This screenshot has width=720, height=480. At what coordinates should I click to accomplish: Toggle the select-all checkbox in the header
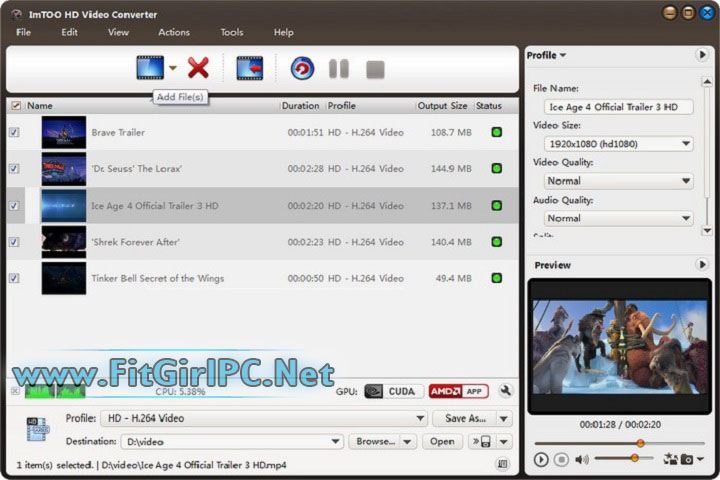point(15,105)
